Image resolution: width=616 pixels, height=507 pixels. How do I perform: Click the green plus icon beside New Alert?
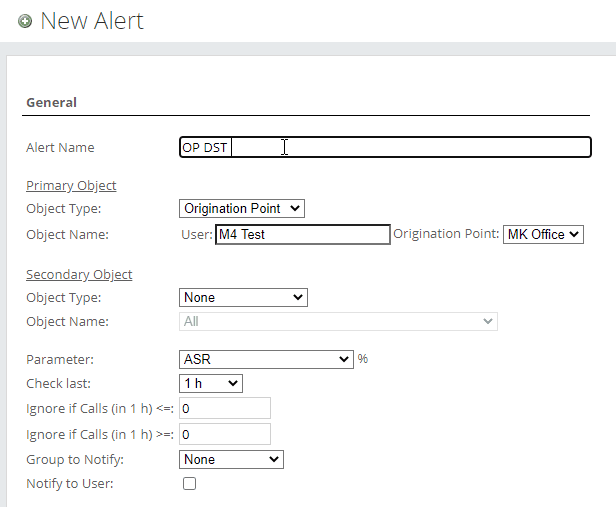click(25, 21)
